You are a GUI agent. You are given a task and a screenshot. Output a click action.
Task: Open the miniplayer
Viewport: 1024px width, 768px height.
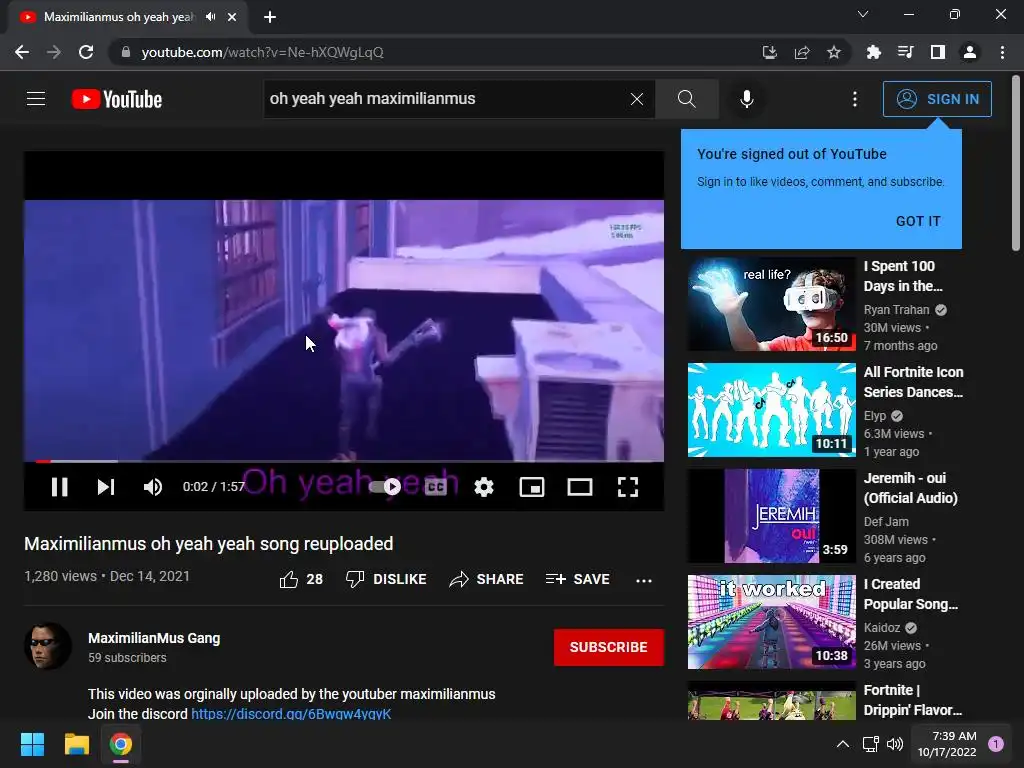pyautogui.click(x=532, y=487)
